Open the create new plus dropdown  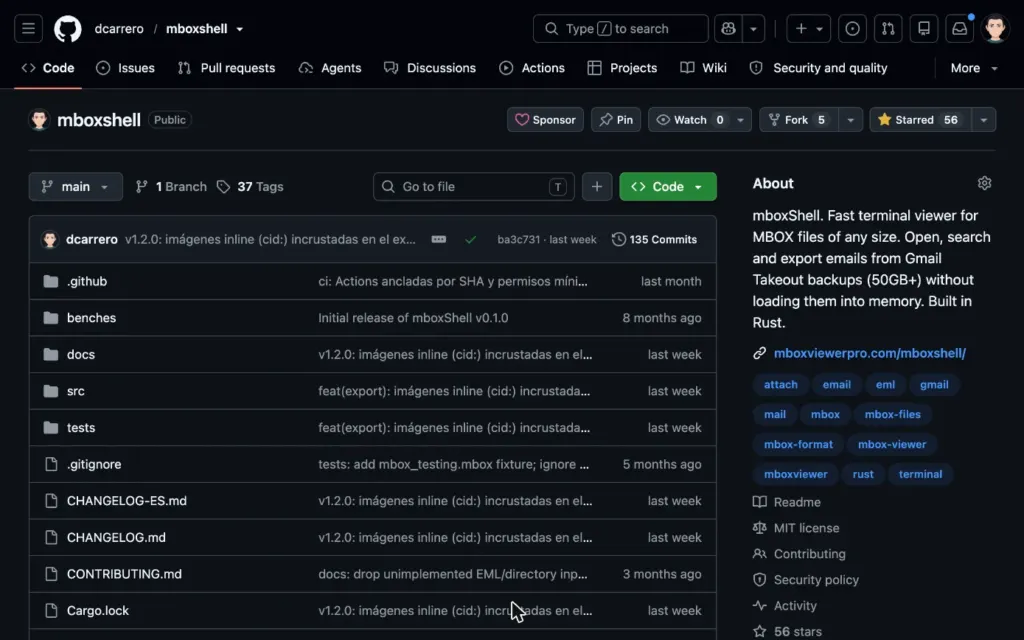[808, 29]
